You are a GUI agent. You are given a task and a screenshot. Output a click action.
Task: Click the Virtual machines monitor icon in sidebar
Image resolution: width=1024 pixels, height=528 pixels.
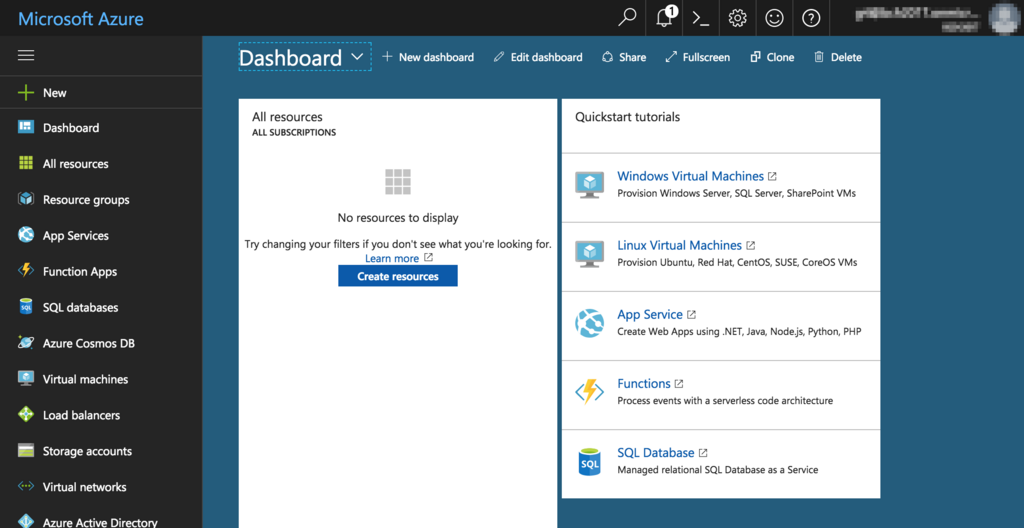click(x=25, y=378)
